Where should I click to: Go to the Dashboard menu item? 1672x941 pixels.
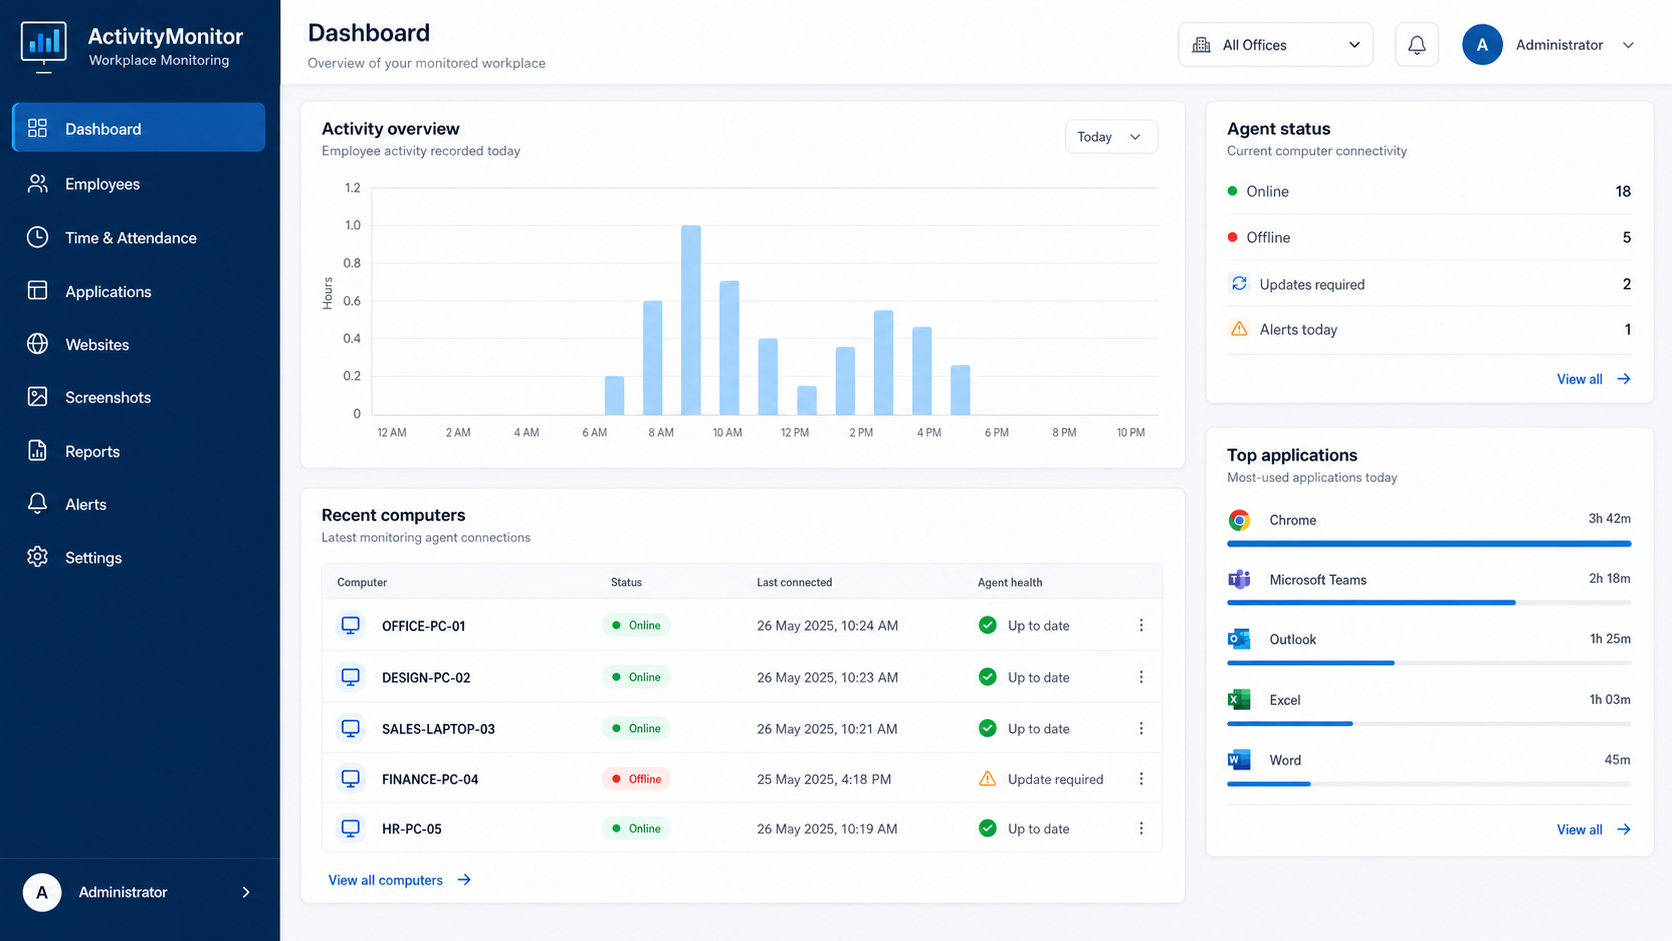[x=139, y=128]
